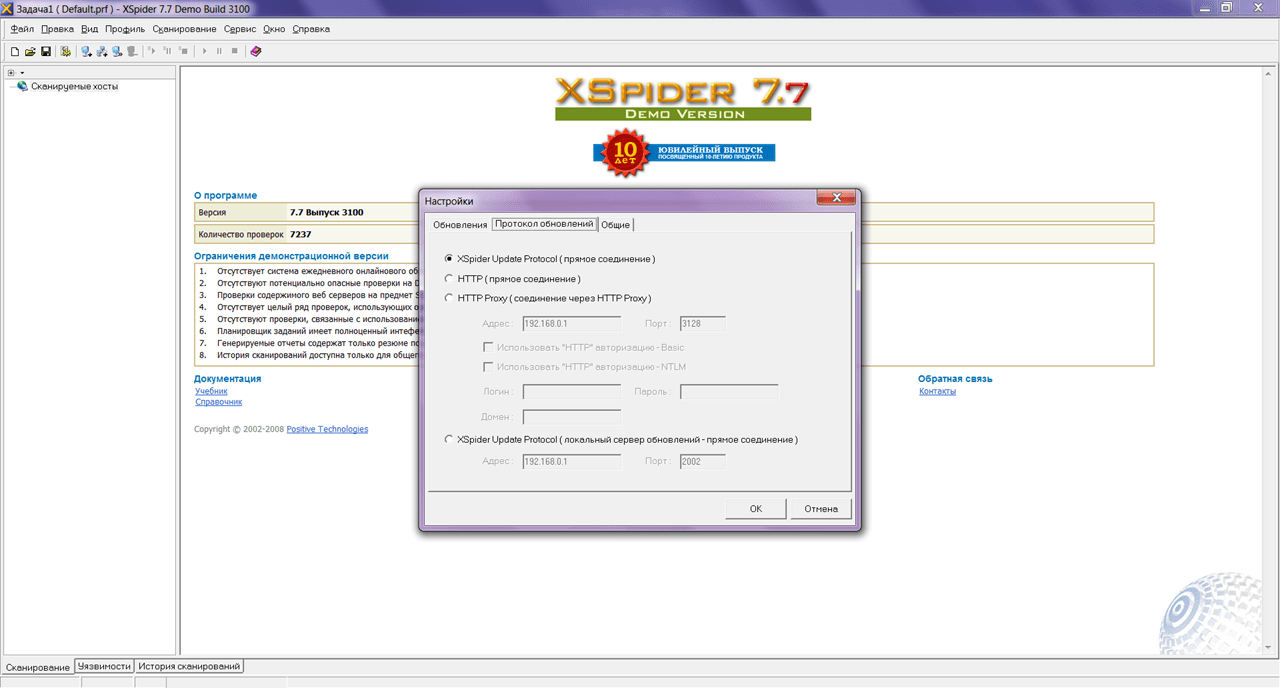Select XSpider Update Protocol прямое соединение radio

[x=449, y=259]
